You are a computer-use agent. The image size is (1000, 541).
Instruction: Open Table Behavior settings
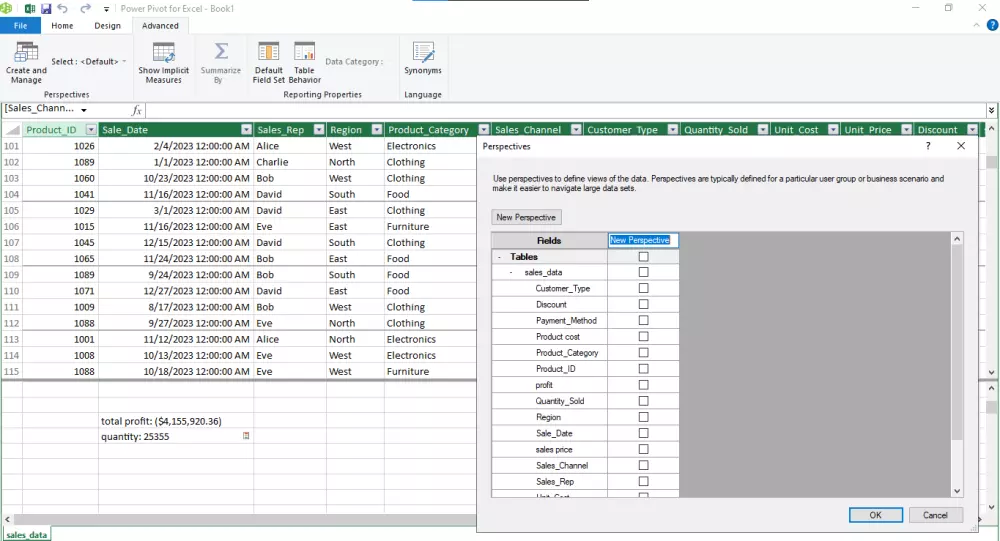point(304,62)
